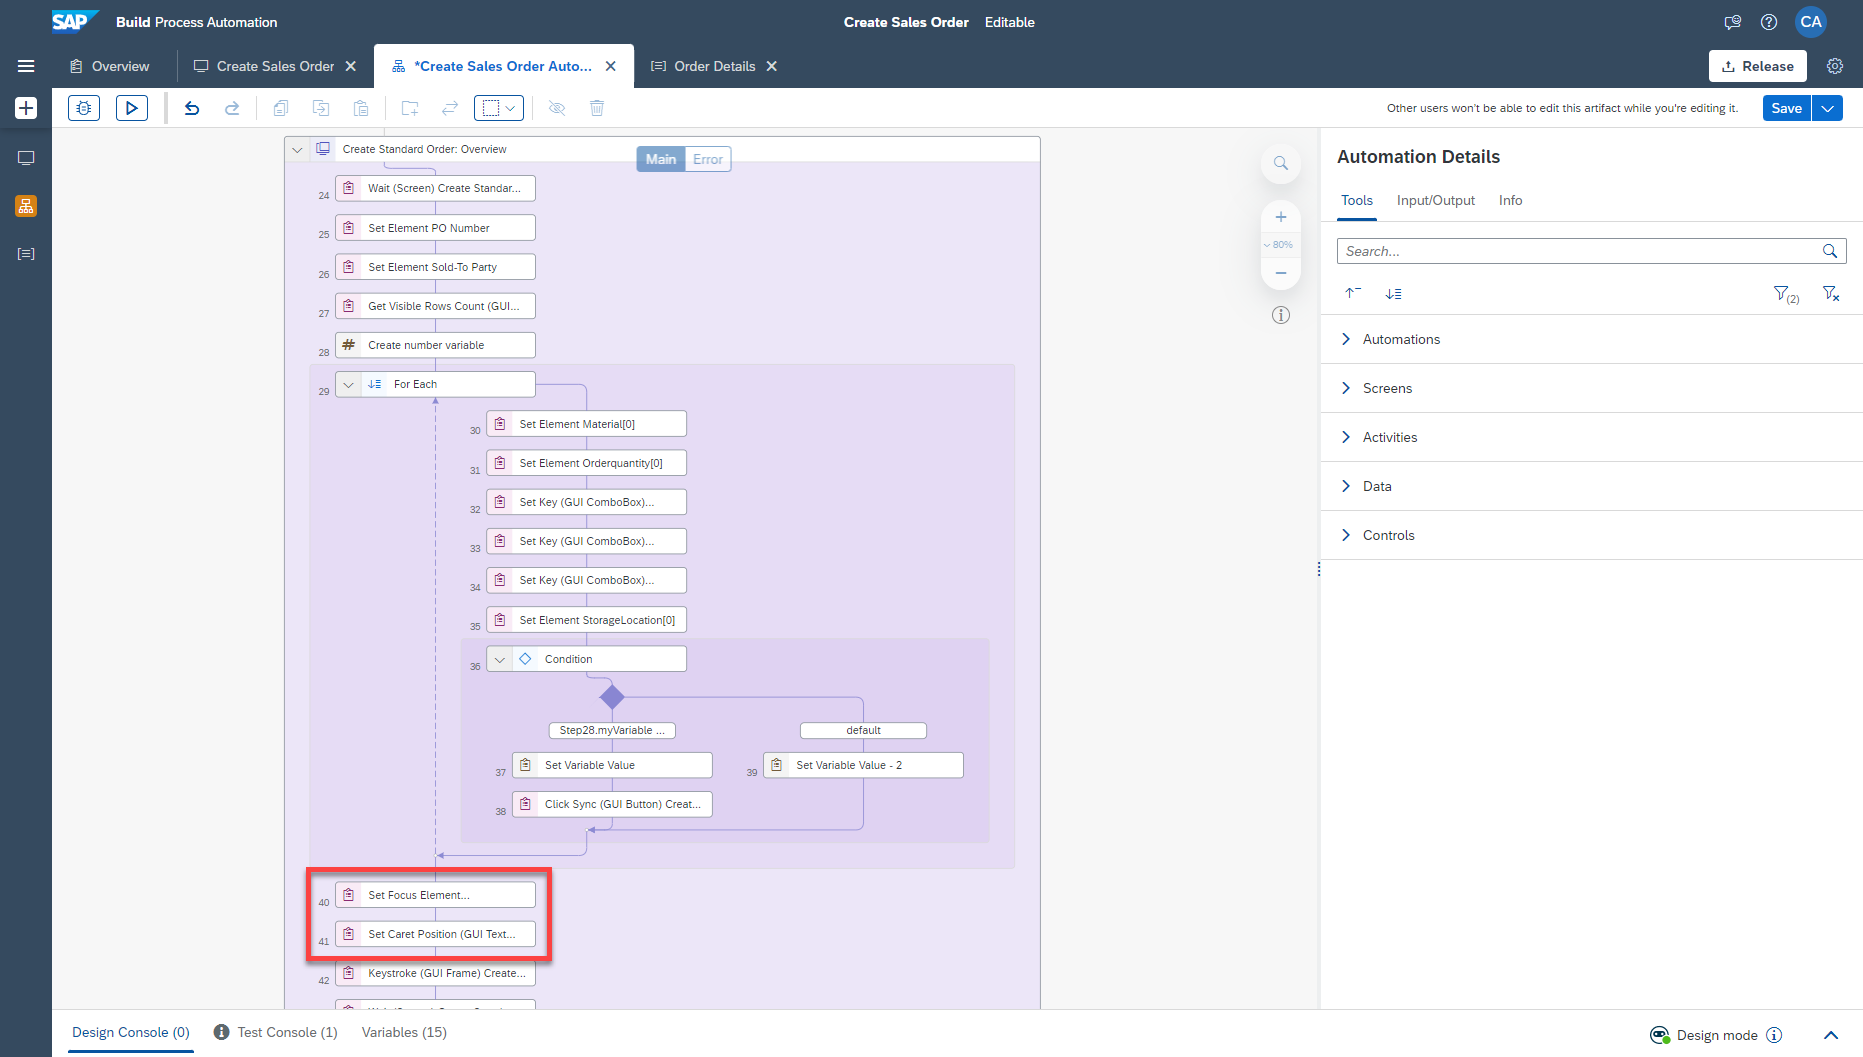Screen dimensions: 1863x1057
Task: Open the Order Details tab
Action: 714,66
